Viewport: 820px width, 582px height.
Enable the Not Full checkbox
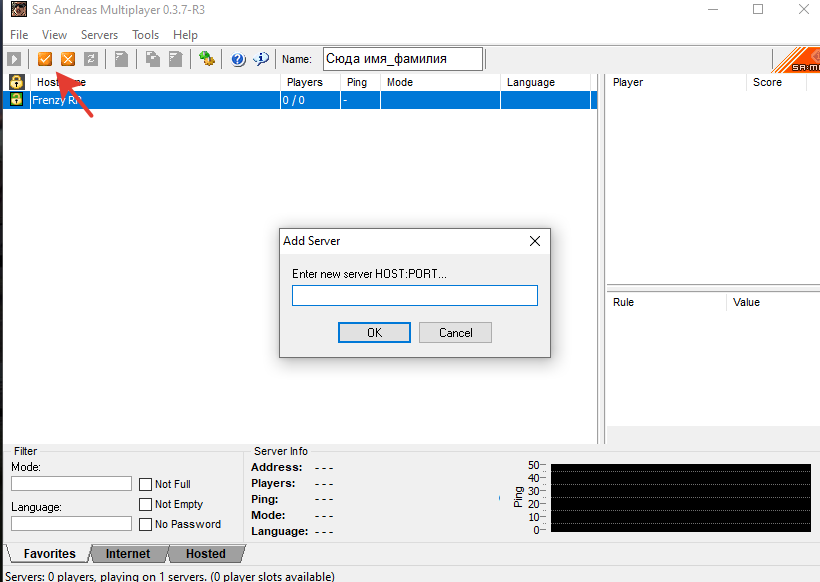tap(145, 484)
